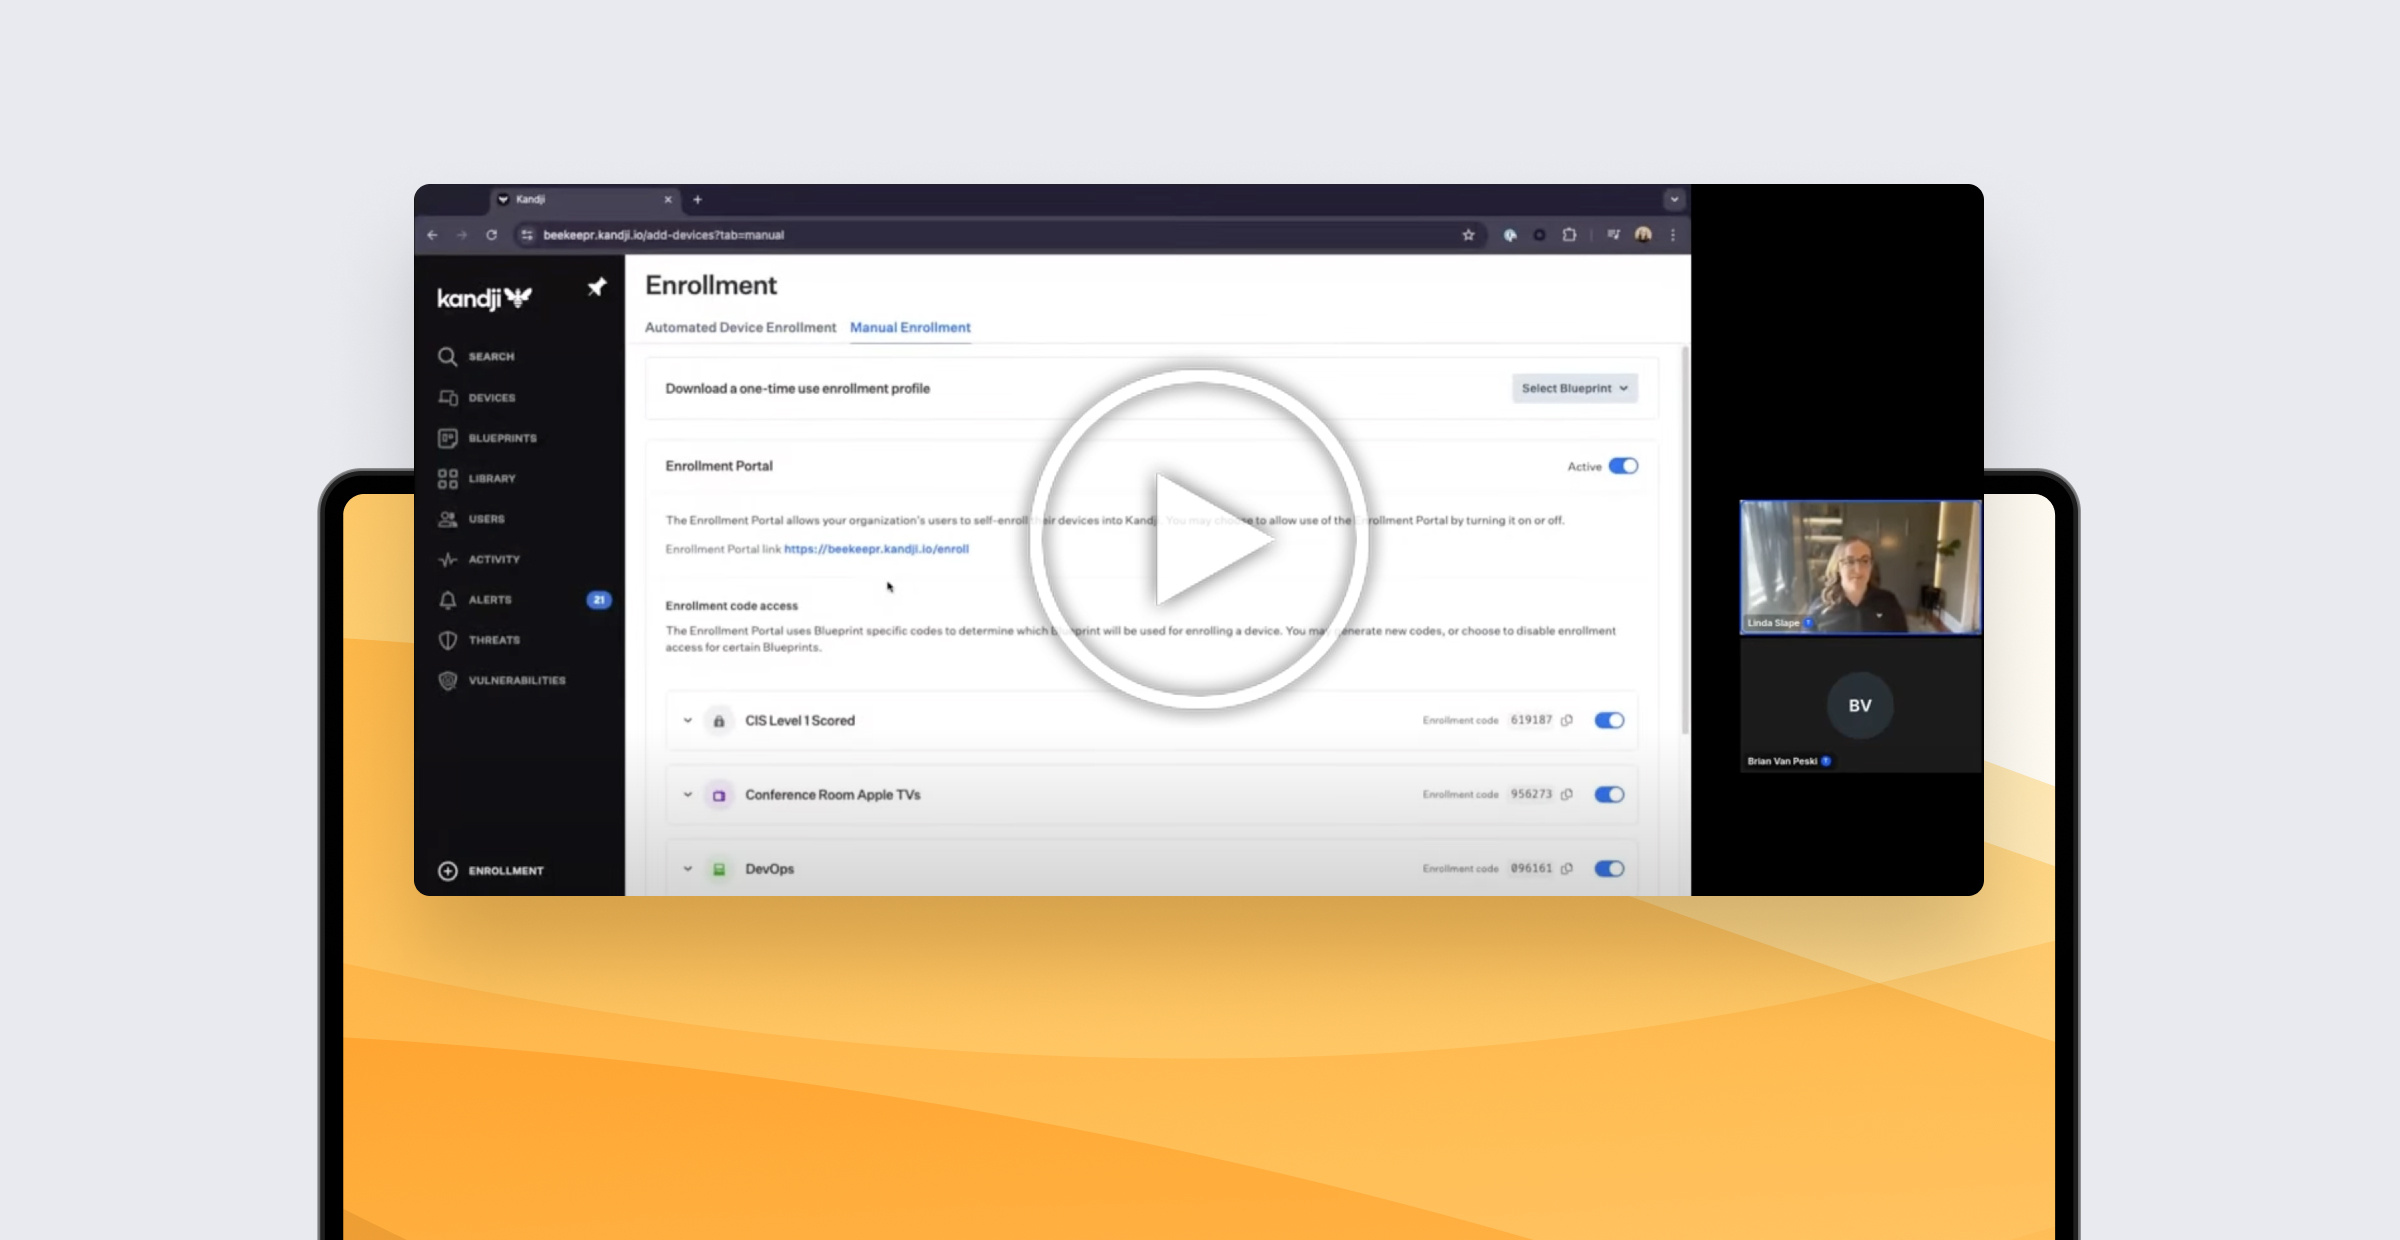
Task: Open the Blueprints section icon
Action: point(447,438)
